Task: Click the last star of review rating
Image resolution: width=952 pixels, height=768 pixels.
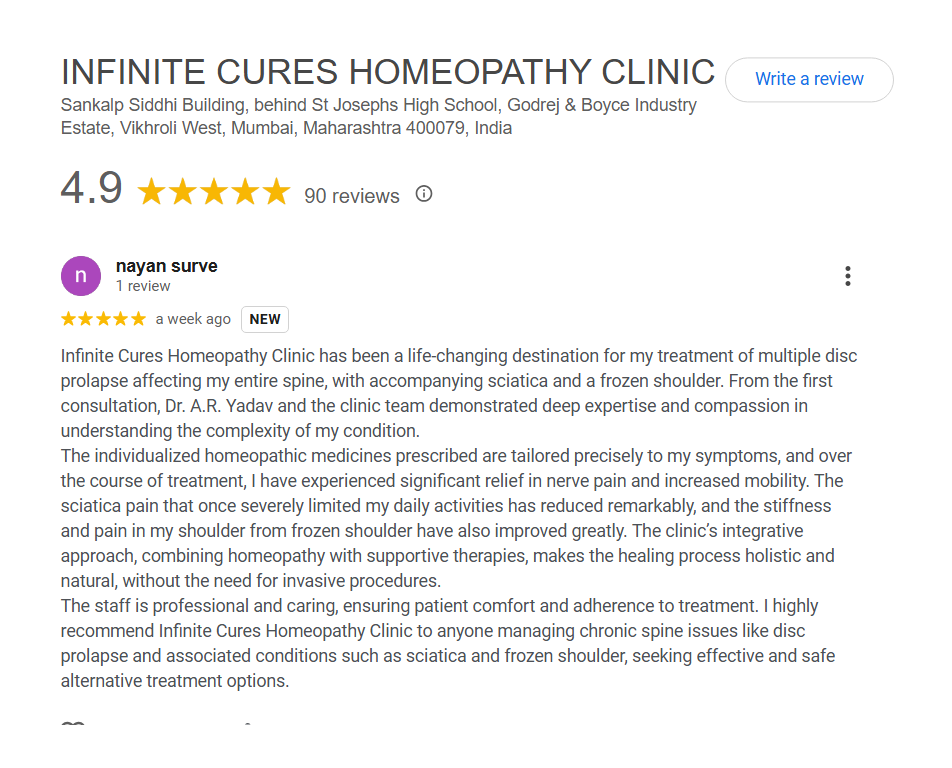Action: coord(138,319)
